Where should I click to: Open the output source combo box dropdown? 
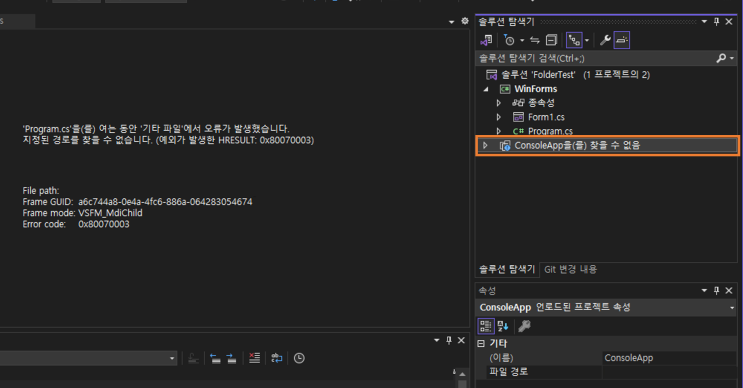[172, 358]
